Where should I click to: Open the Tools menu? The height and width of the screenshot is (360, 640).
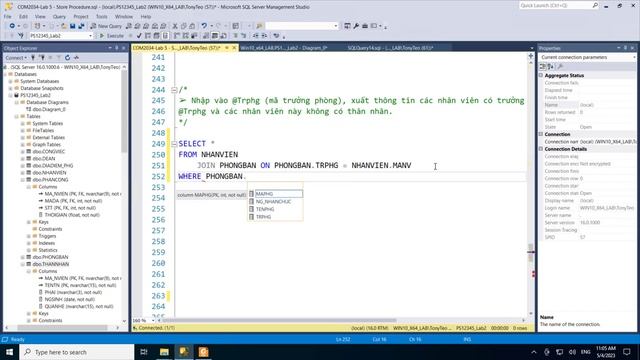coord(102,17)
